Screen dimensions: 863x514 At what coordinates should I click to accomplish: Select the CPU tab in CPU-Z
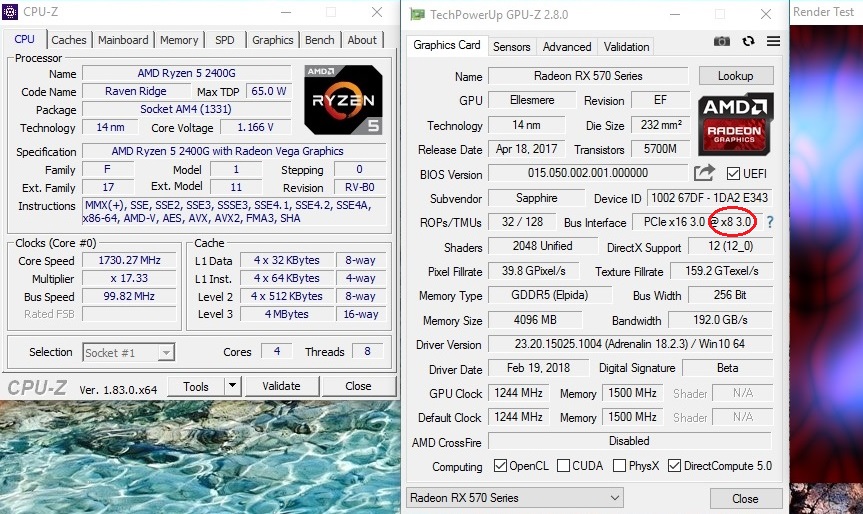click(24, 39)
